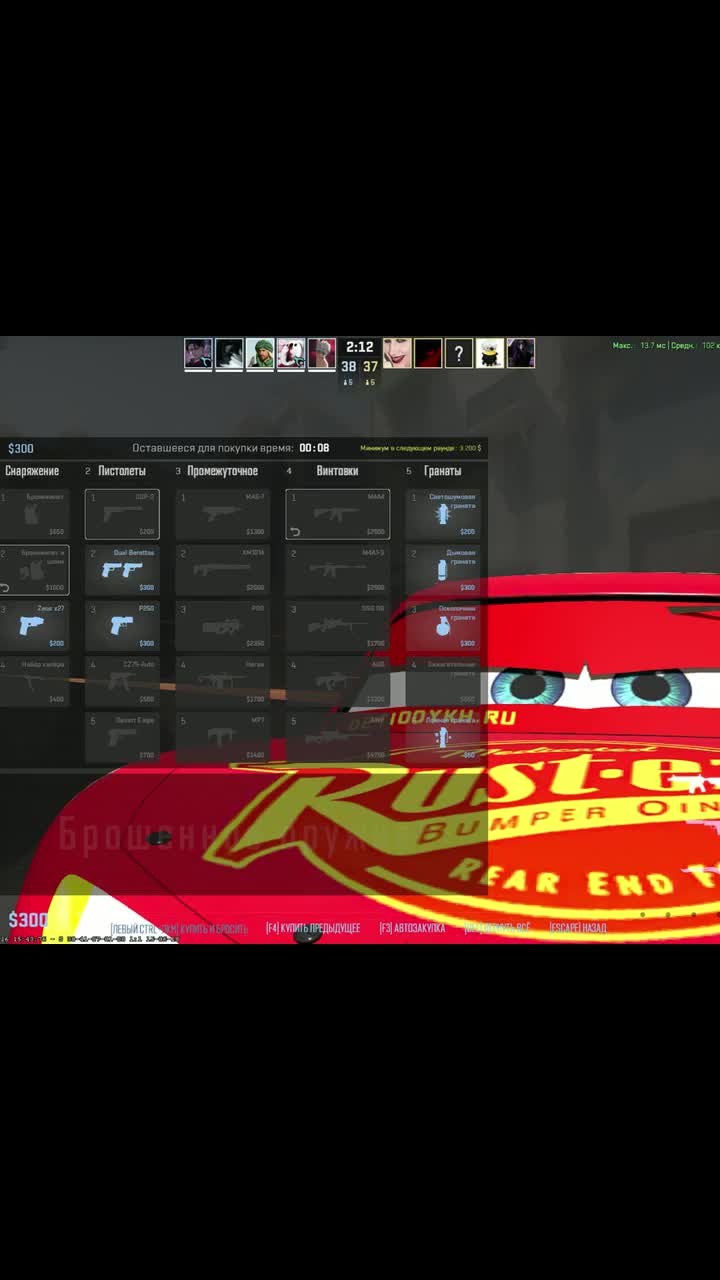Buy the Dual Berettas pistols
This screenshot has width=720, height=1280.
pos(122,570)
